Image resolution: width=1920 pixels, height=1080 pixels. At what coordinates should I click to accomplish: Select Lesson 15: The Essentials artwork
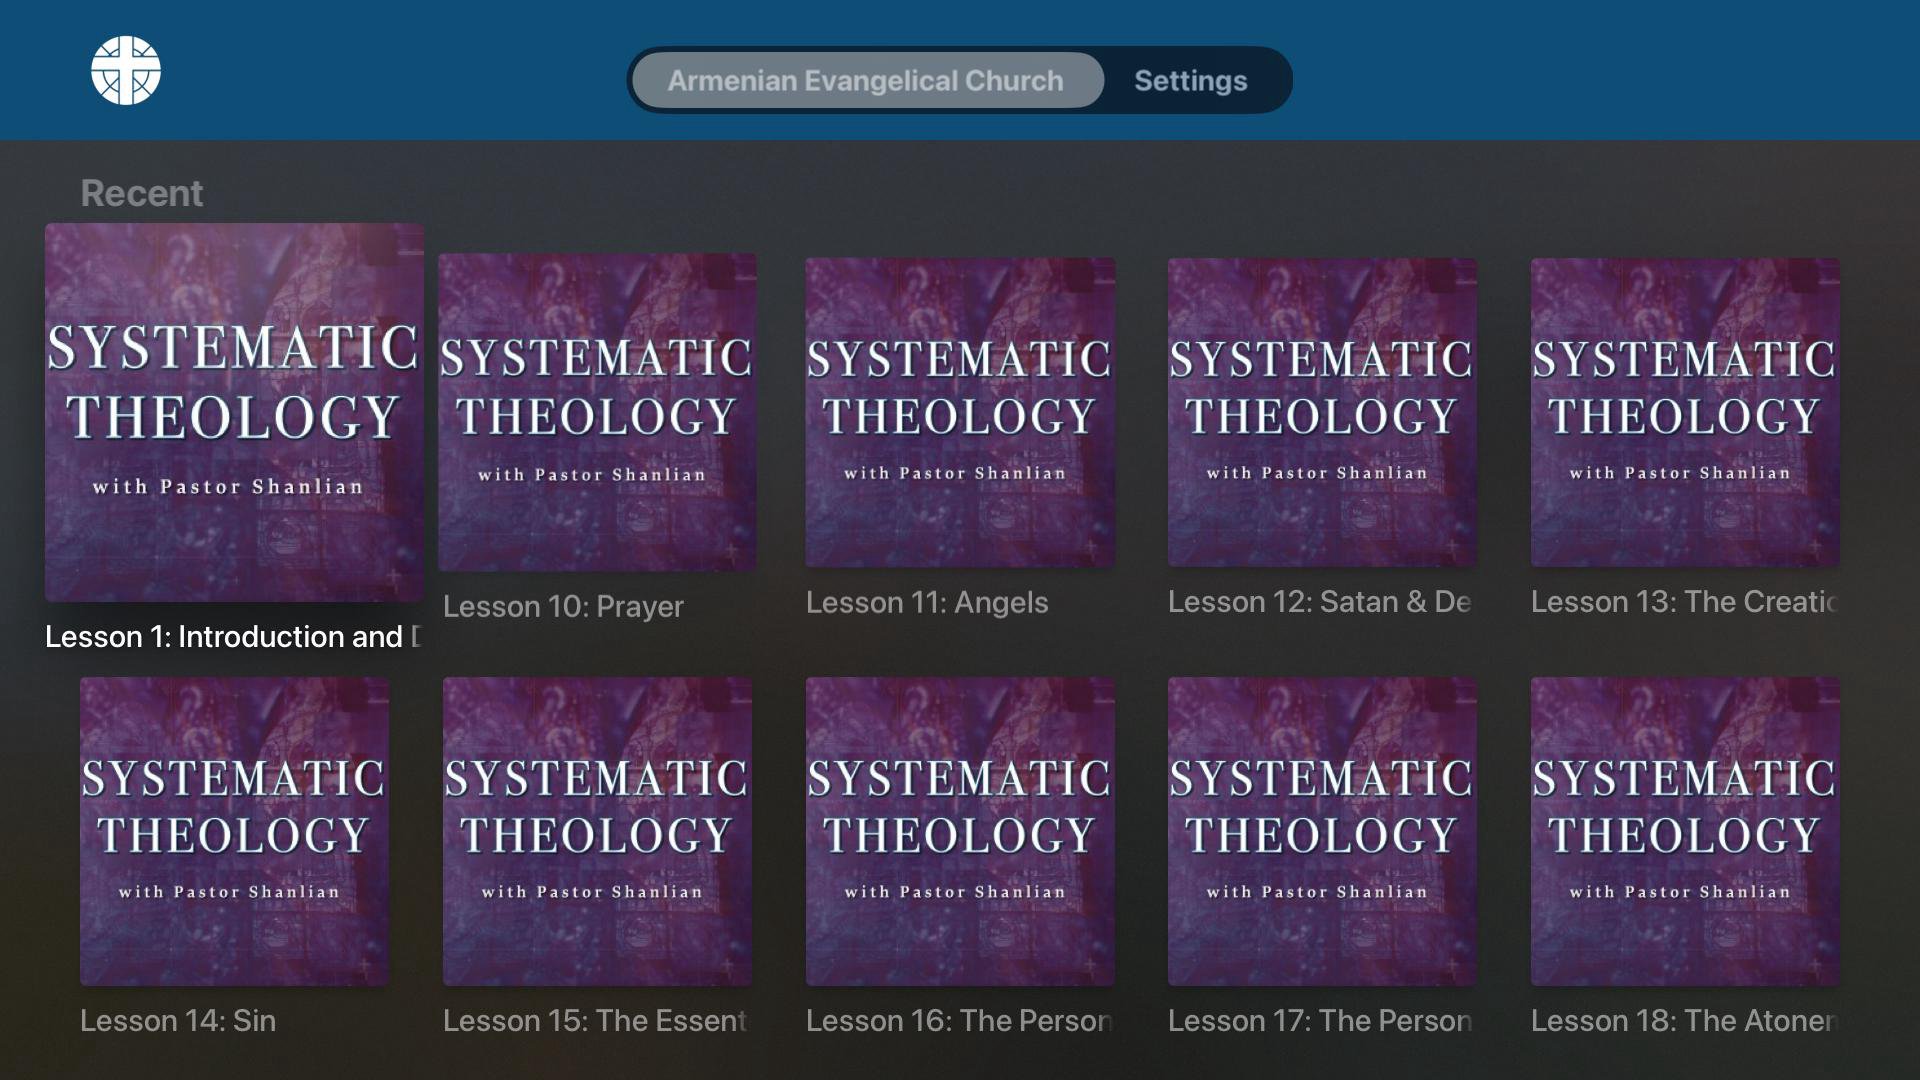click(x=597, y=832)
